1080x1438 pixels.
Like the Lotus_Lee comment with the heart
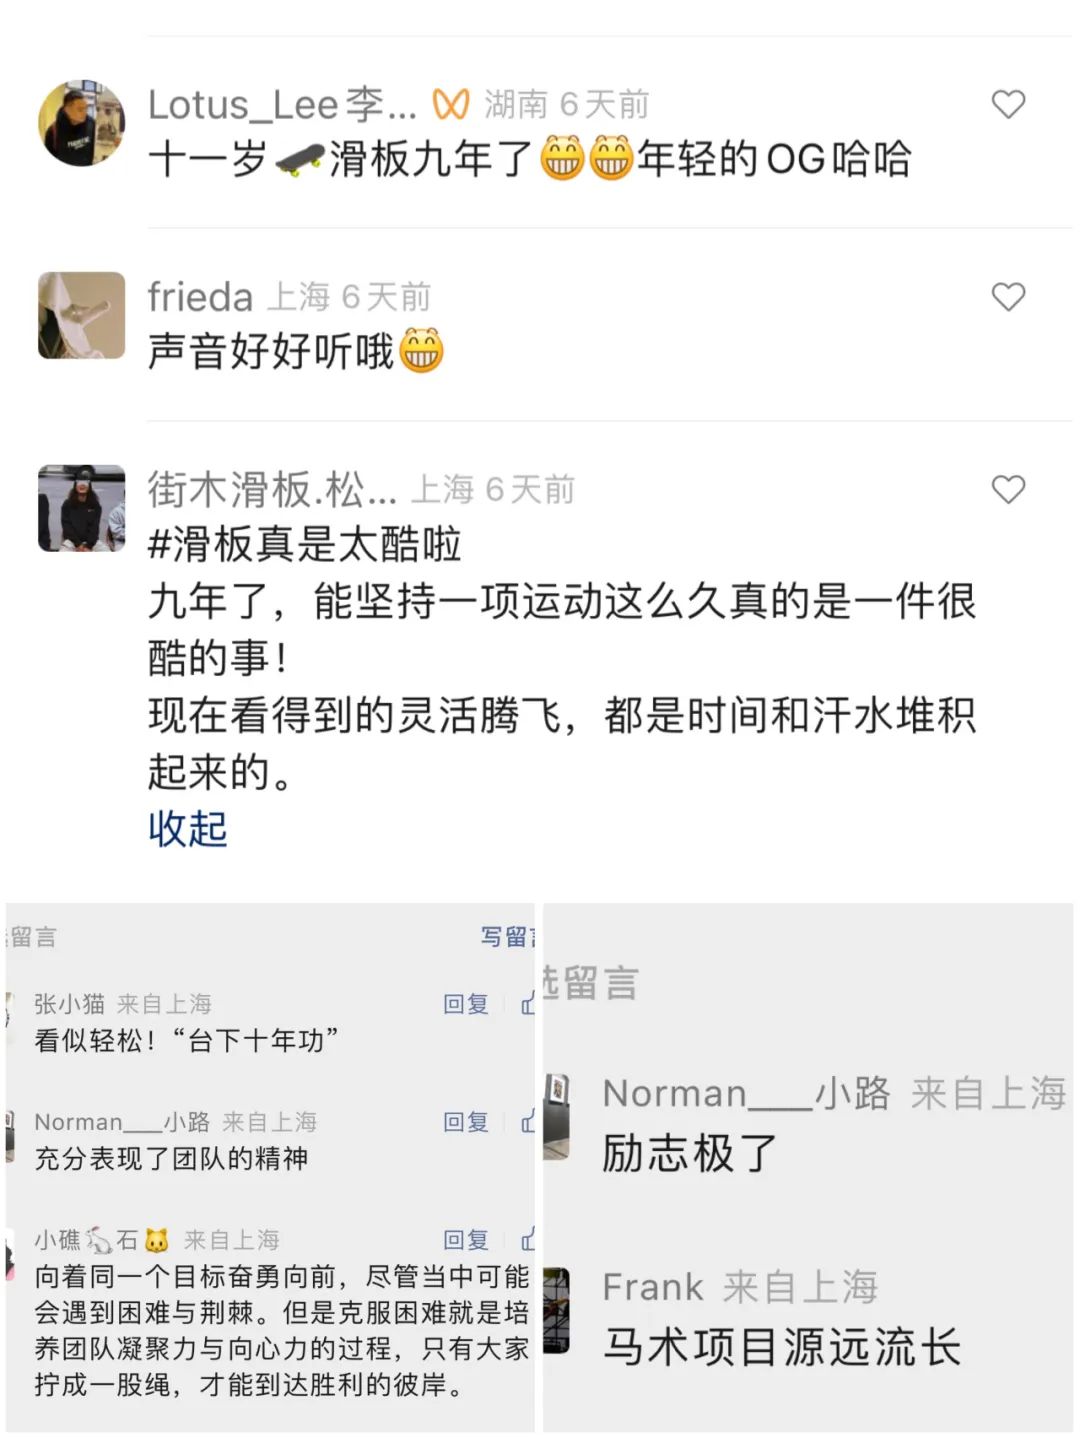coord(1008,105)
